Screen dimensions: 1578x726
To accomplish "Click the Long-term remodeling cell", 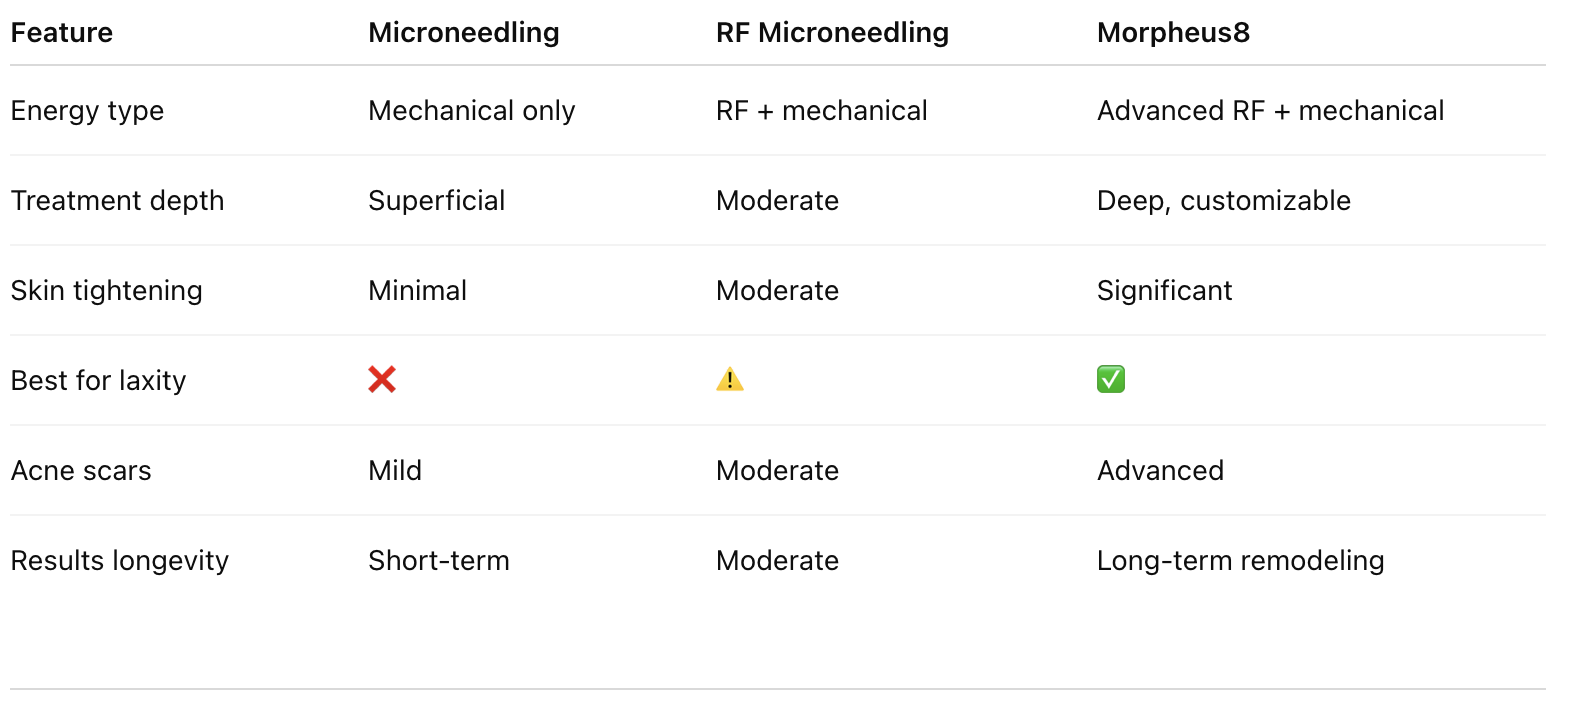I will [x=1241, y=561].
